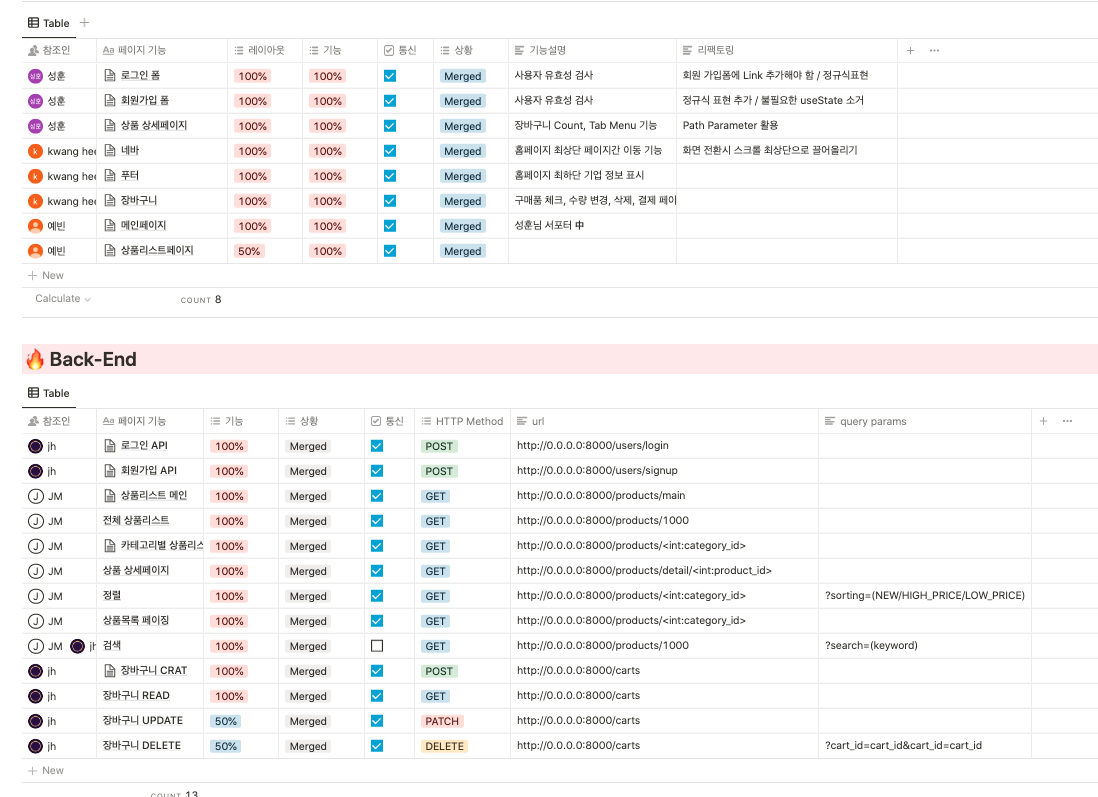Click the users/login url cell
The width and height of the screenshot is (1098, 797).
[664, 445]
